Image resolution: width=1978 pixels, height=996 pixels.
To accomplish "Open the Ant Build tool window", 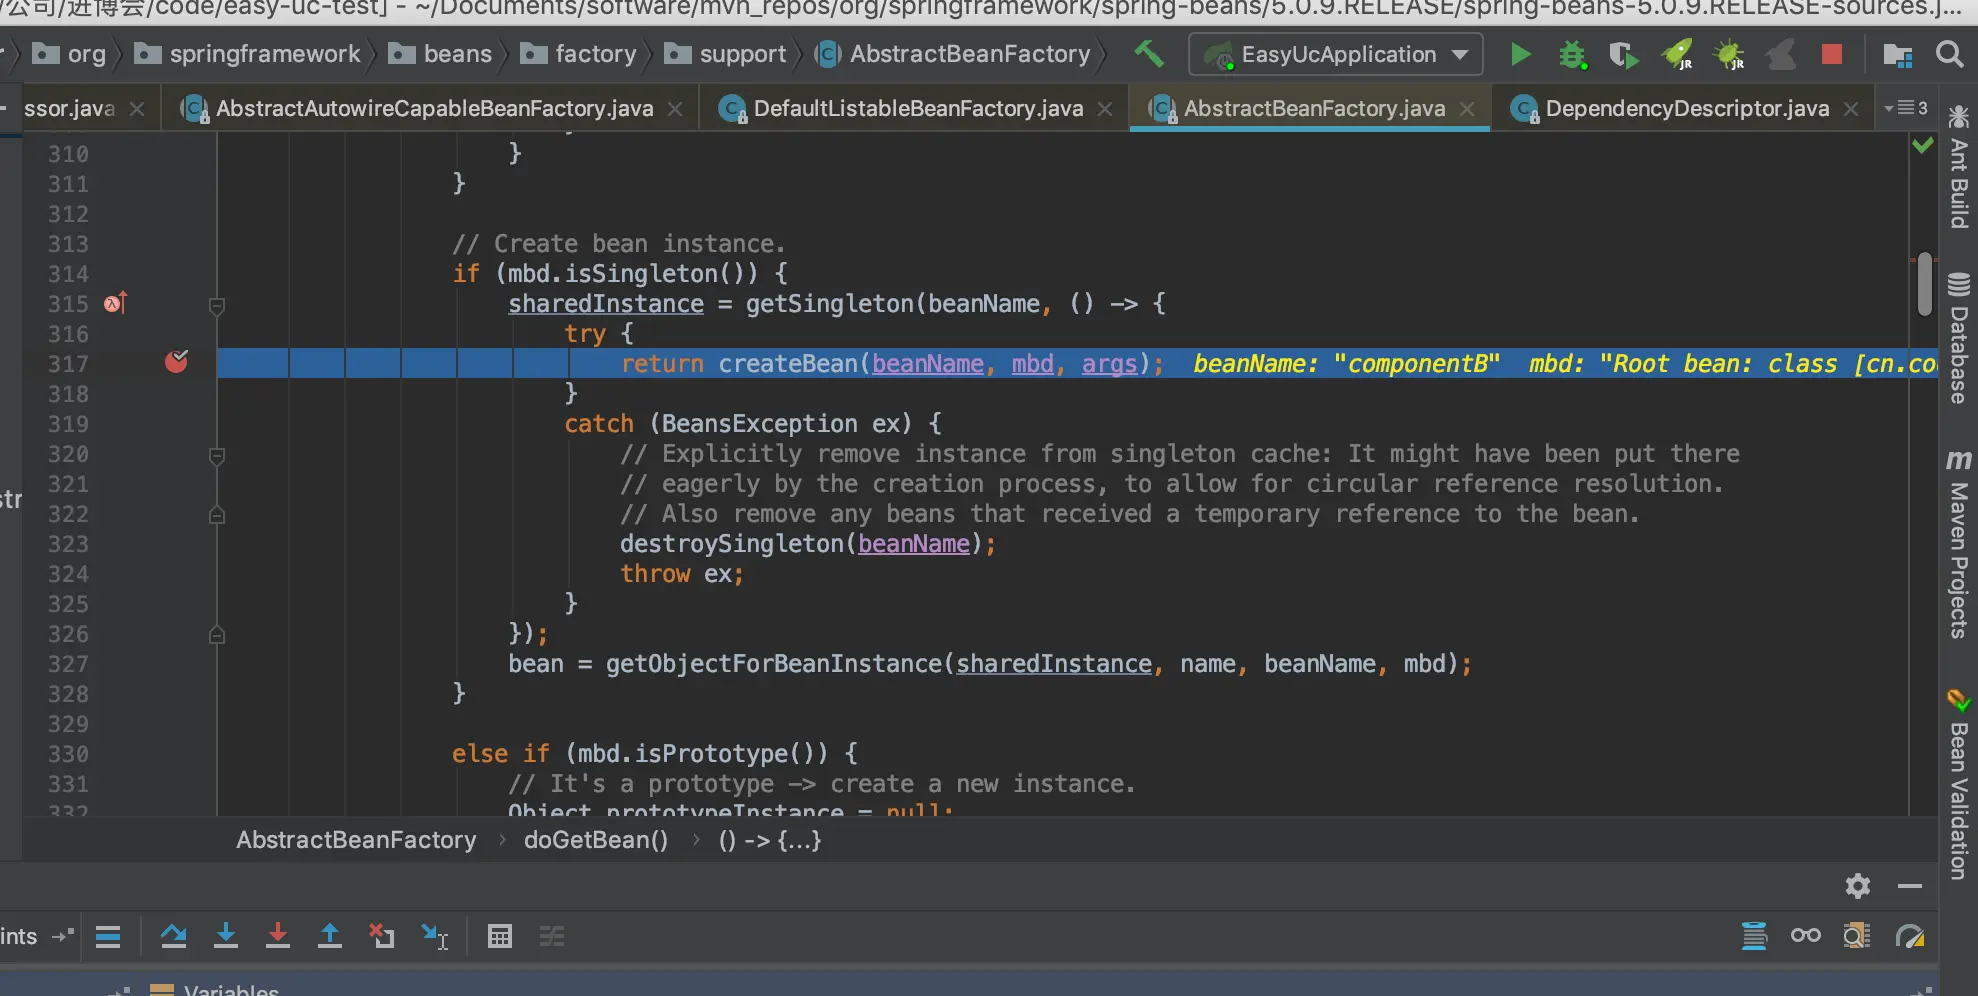I will [x=1958, y=166].
